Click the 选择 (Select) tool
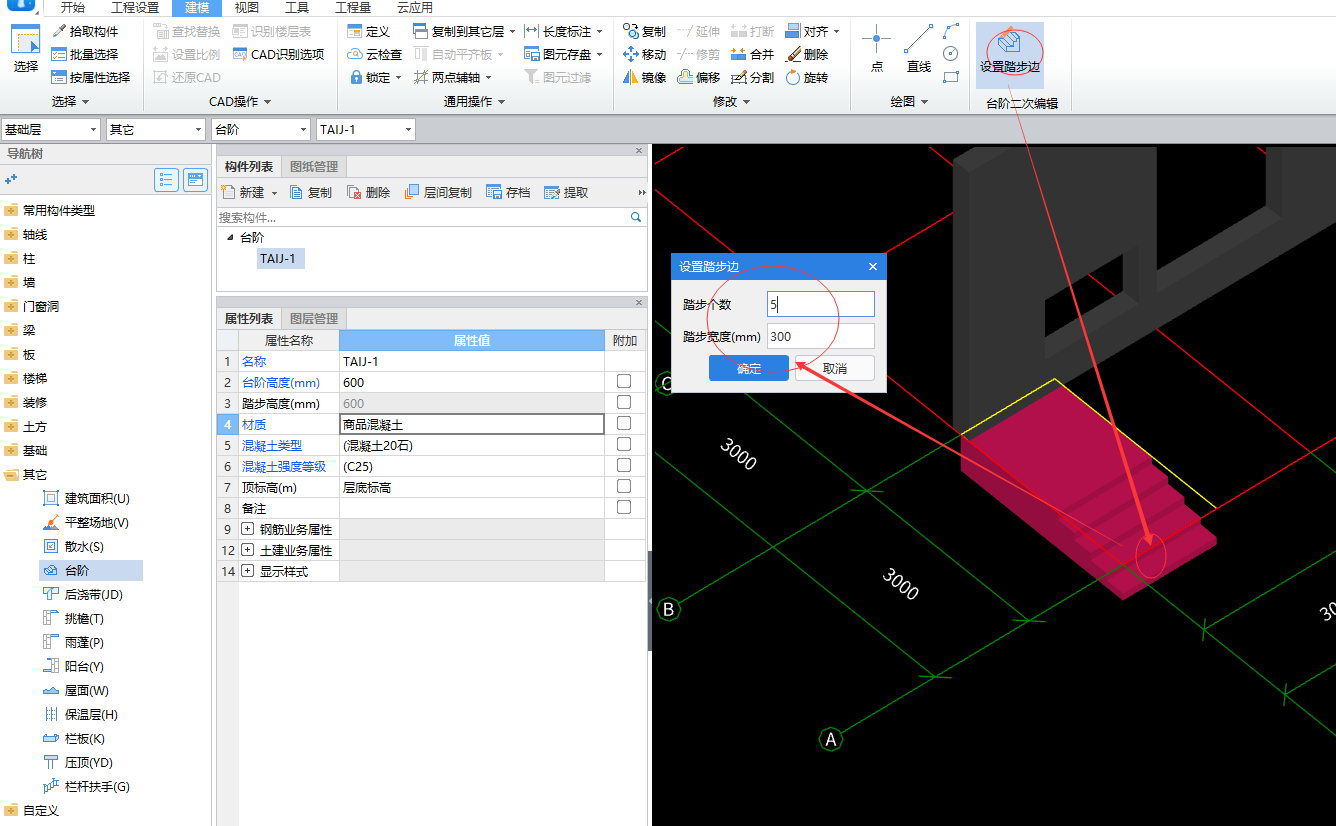Screen dimensions: 1336x826 point(25,52)
